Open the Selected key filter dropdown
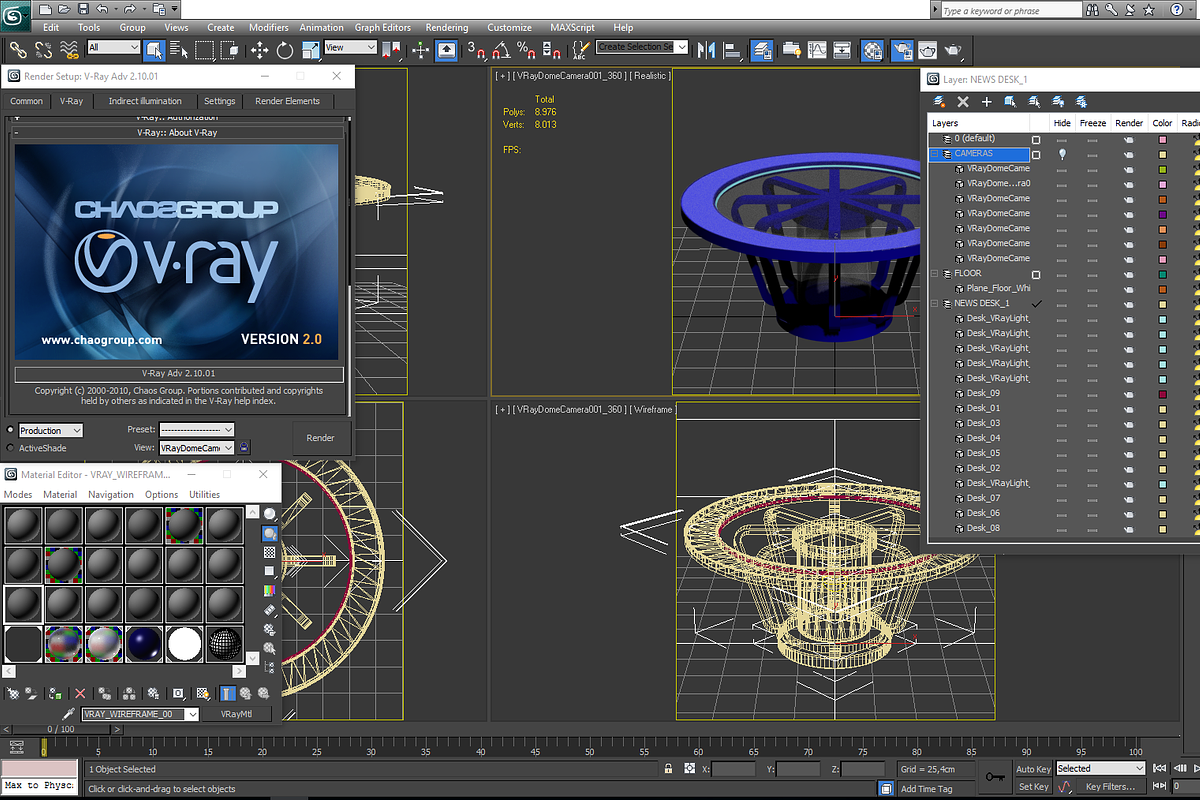 click(x=1099, y=768)
